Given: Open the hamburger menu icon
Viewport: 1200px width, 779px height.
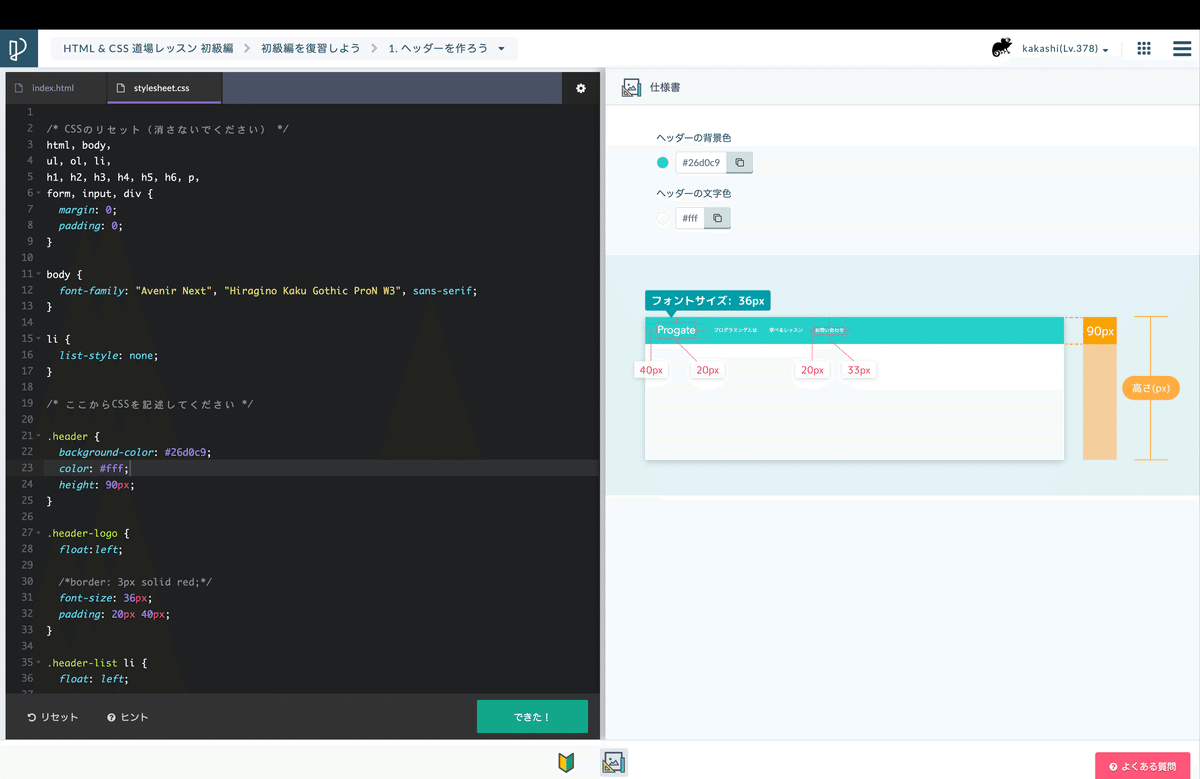Looking at the screenshot, I should [1181, 48].
